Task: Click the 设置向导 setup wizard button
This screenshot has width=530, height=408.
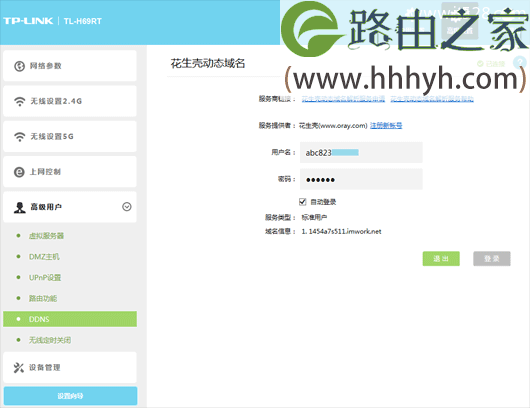Action: coord(70,396)
